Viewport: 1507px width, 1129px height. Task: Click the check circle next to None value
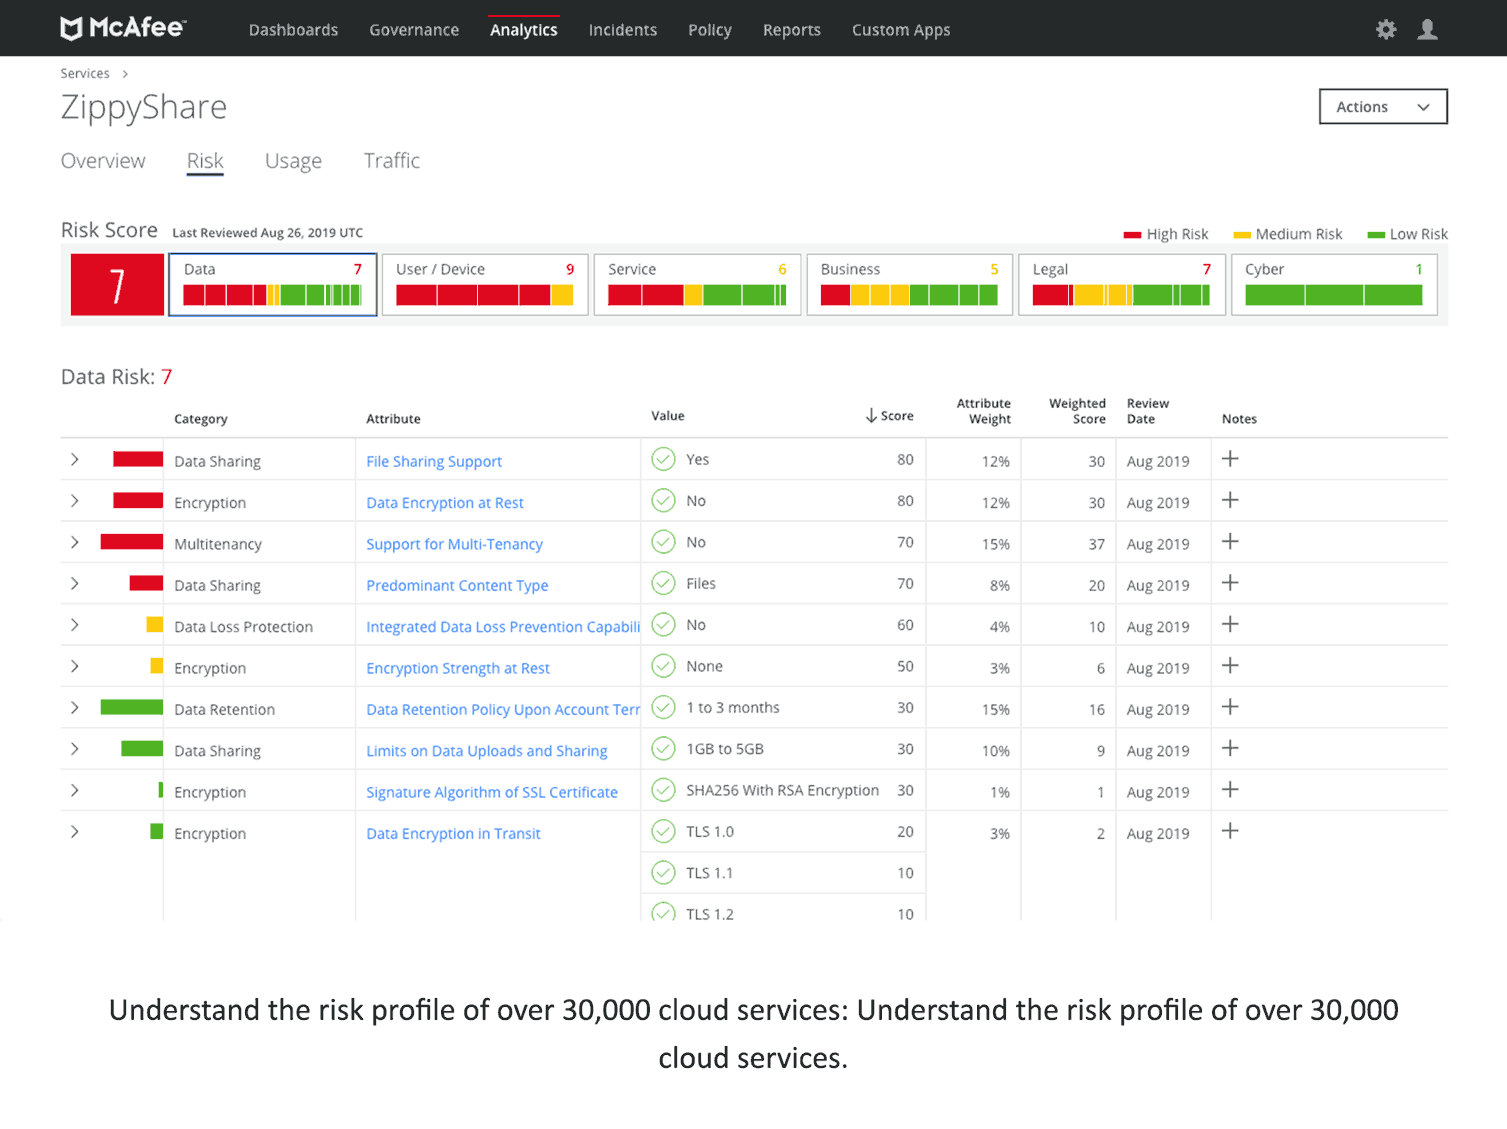[x=663, y=666]
